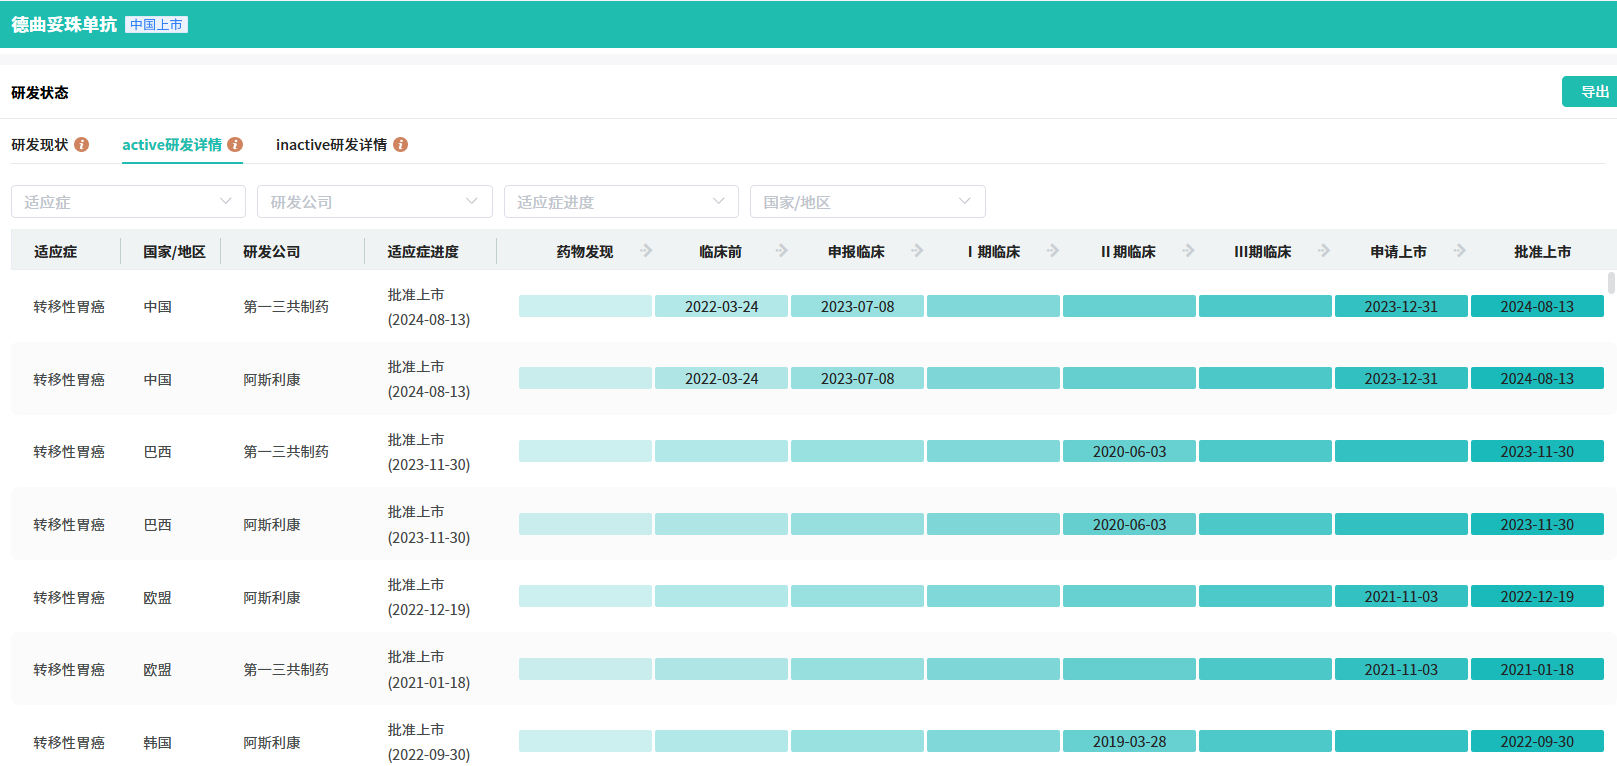The height and width of the screenshot is (766, 1617).
Task: Click the 2024-08-13 批准上市 bar in first row
Action: [1536, 307]
